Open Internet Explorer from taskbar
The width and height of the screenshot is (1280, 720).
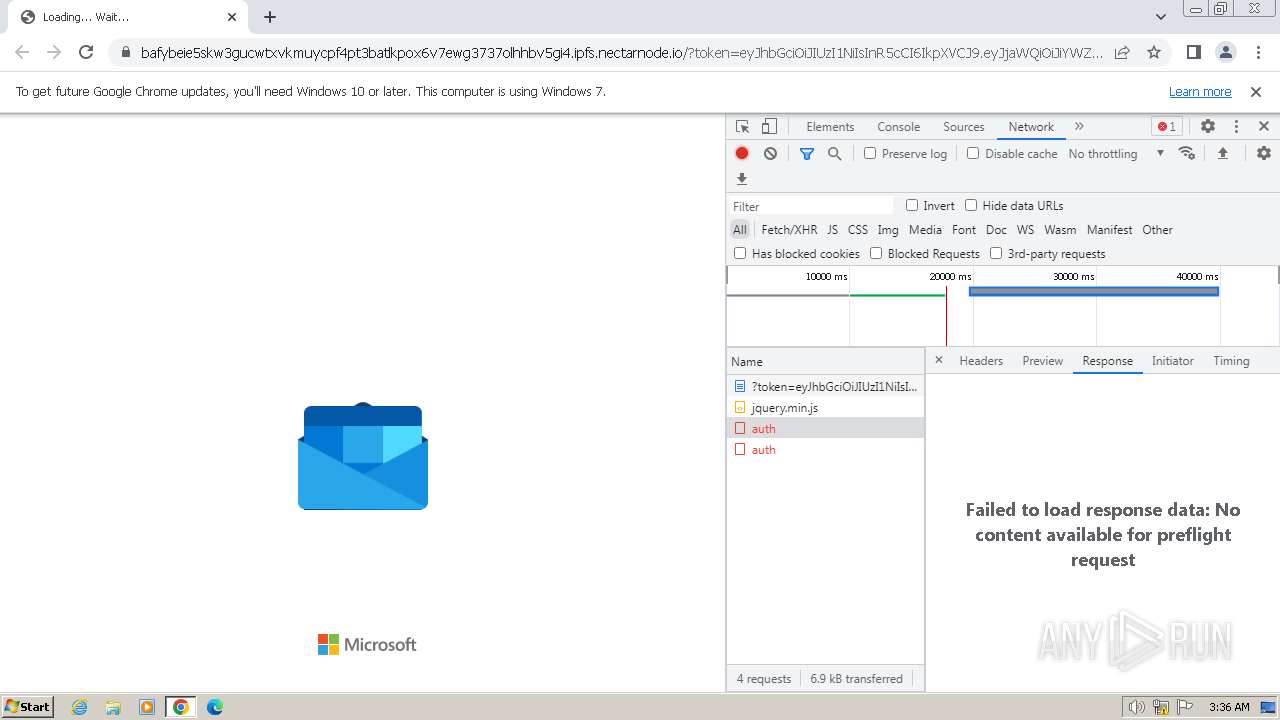tap(79, 707)
